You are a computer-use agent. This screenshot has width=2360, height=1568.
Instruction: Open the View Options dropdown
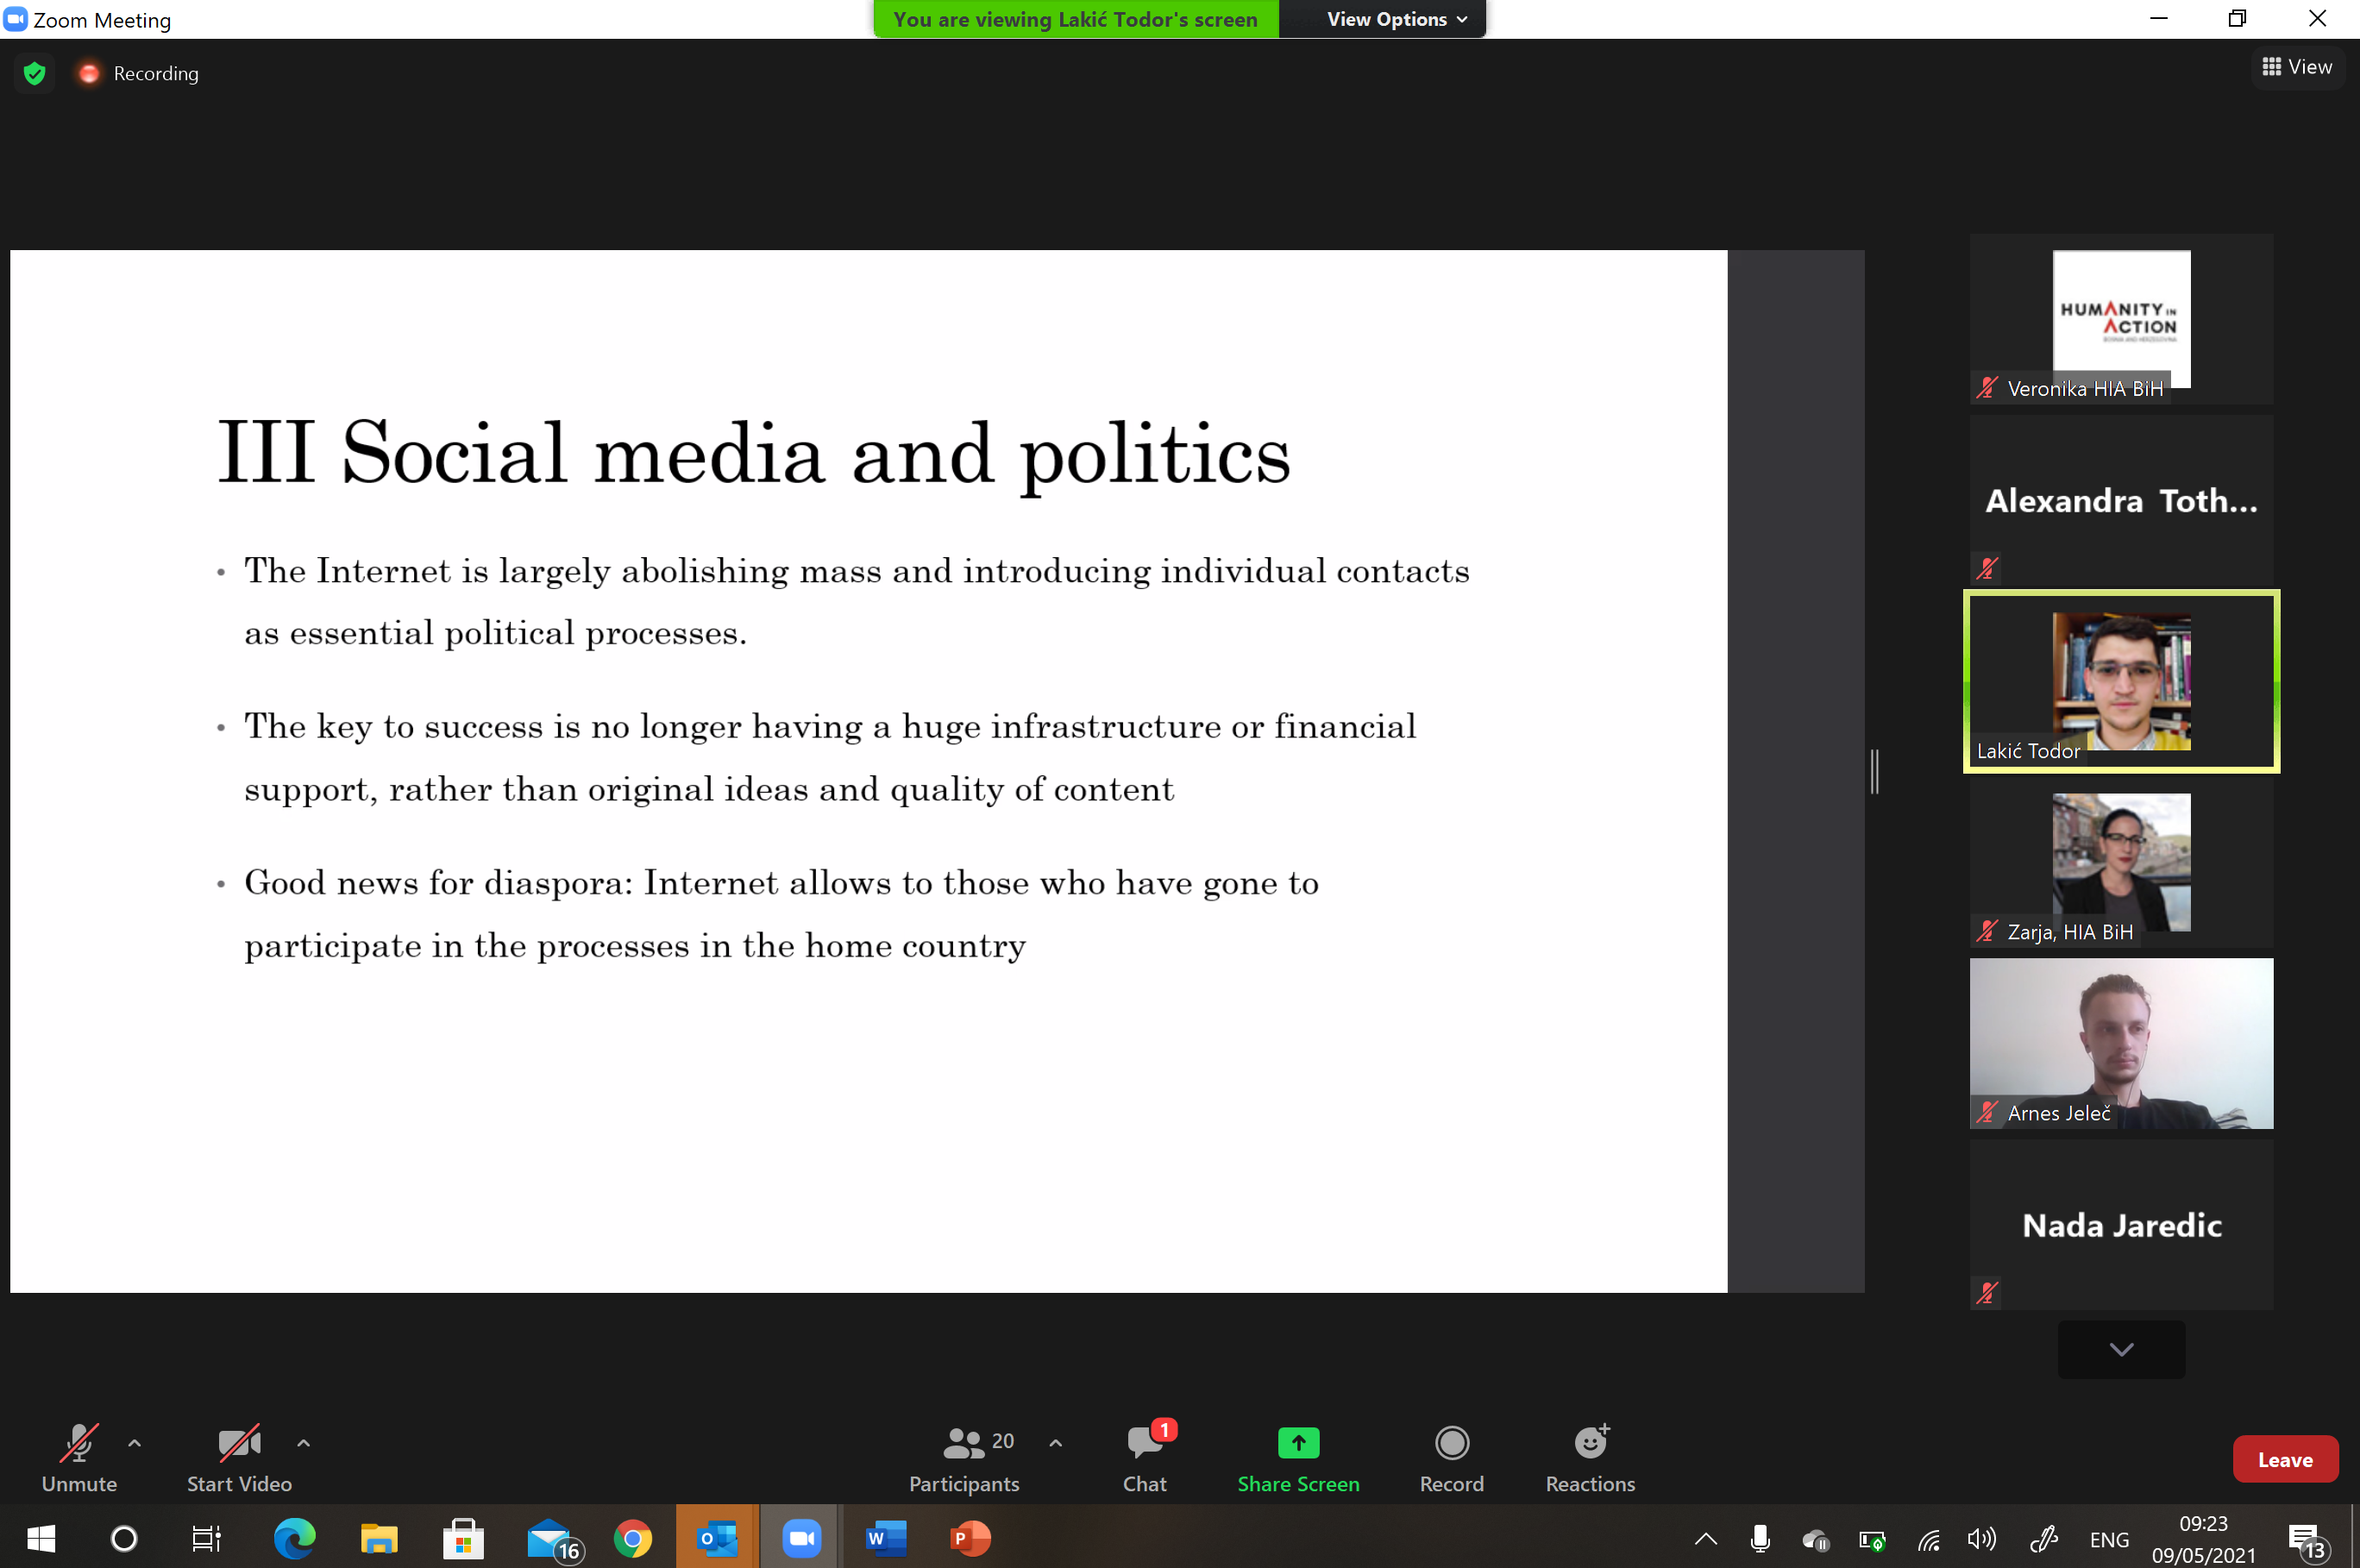[x=1396, y=19]
